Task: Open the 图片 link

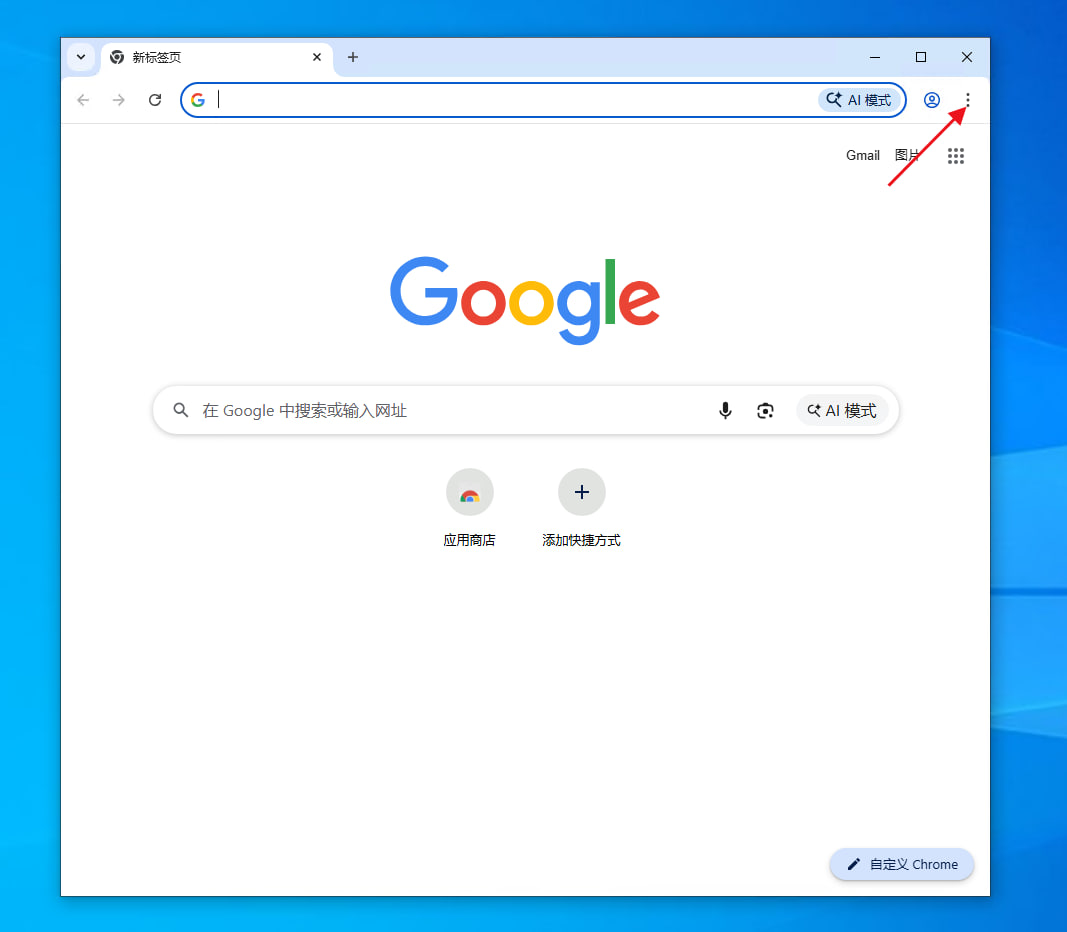Action: click(x=907, y=155)
